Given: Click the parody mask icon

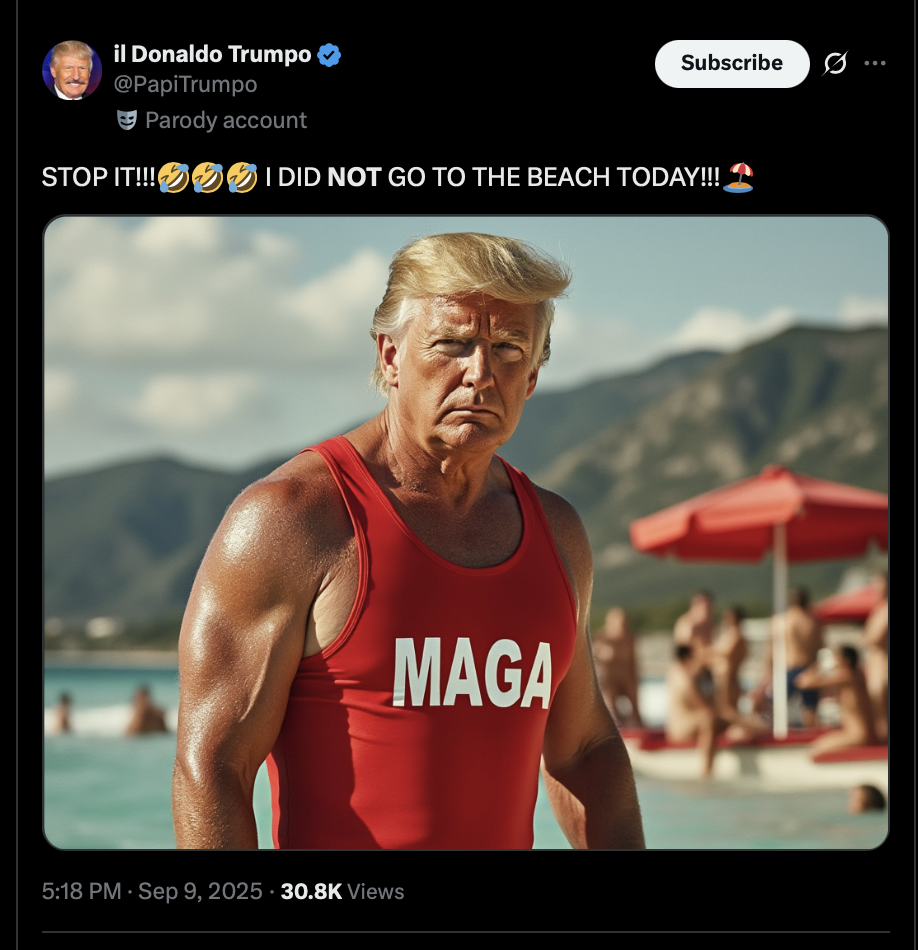Looking at the screenshot, I should pos(127,120).
